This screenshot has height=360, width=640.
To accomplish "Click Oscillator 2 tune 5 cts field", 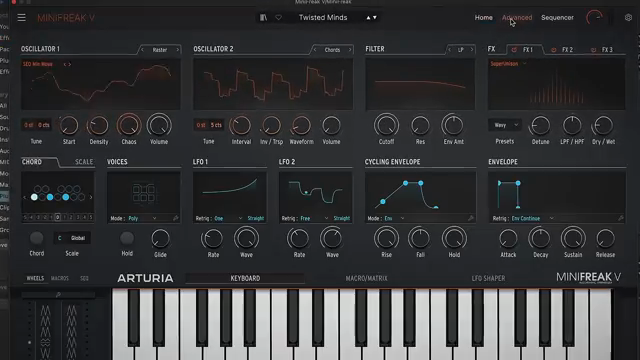I will 216,125.
